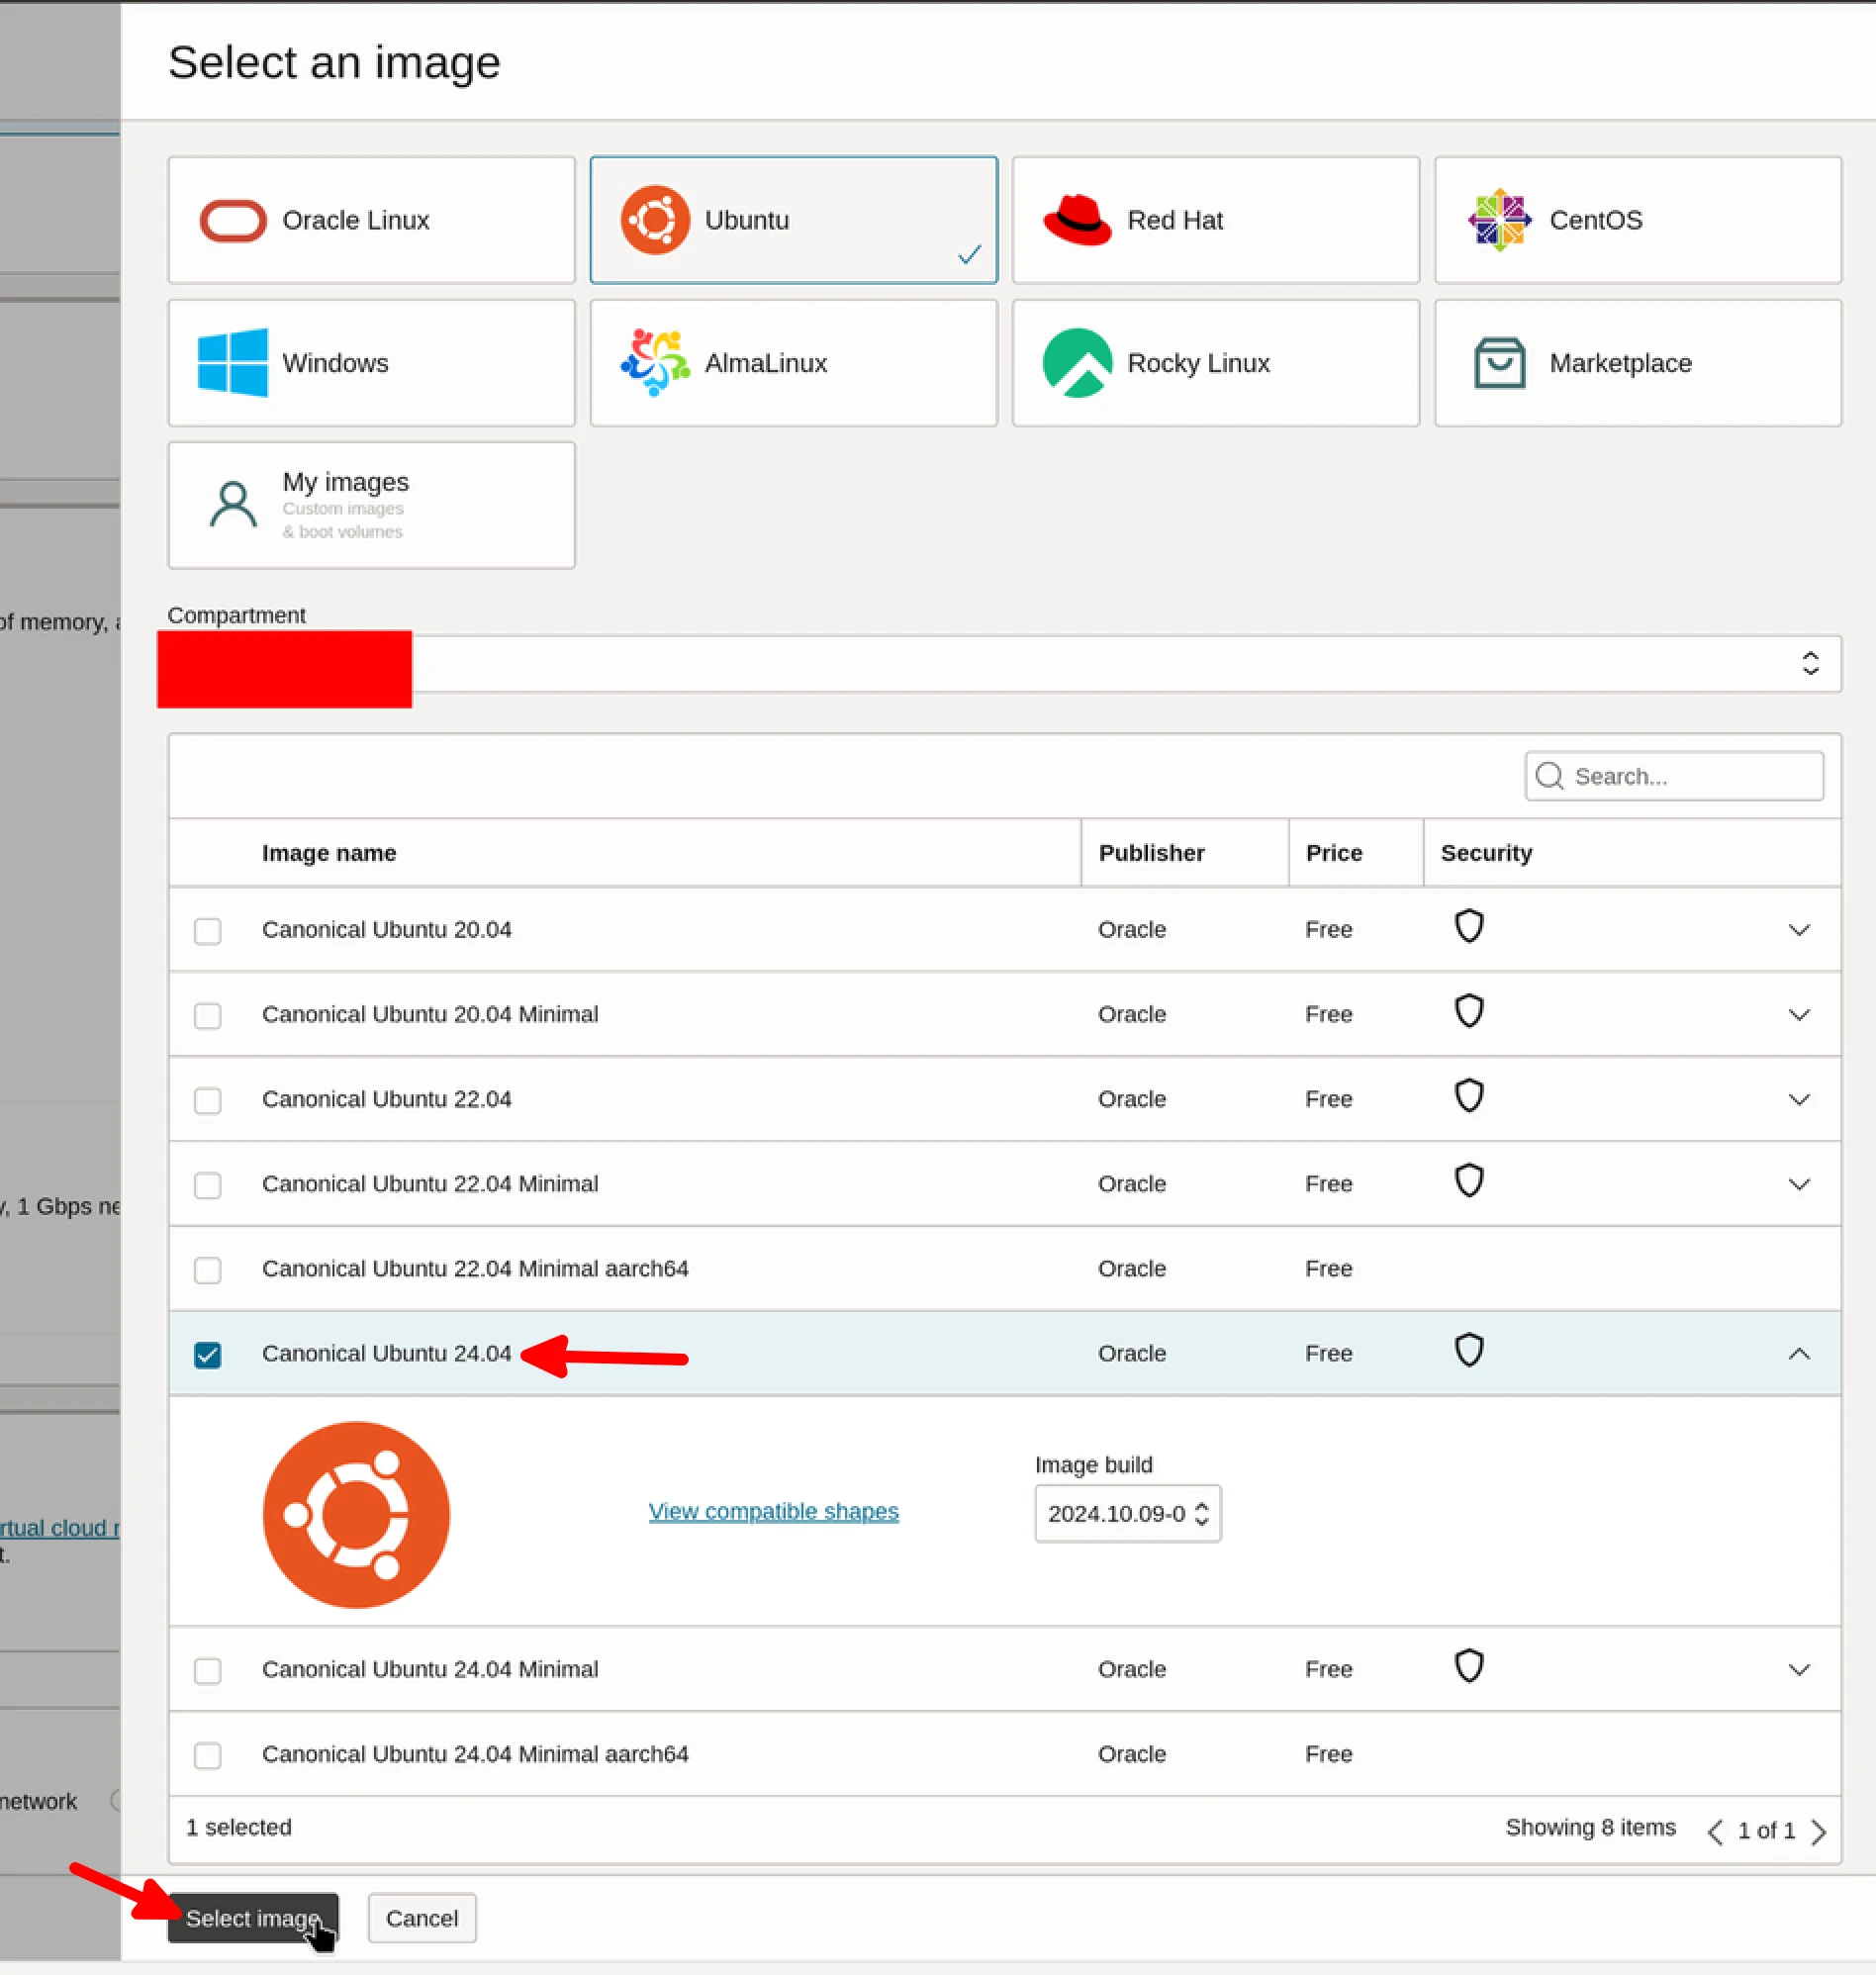
Task: Check Canonical Ubuntu 22.04 Minimal checkbox
Action: tap(208, 1186)
